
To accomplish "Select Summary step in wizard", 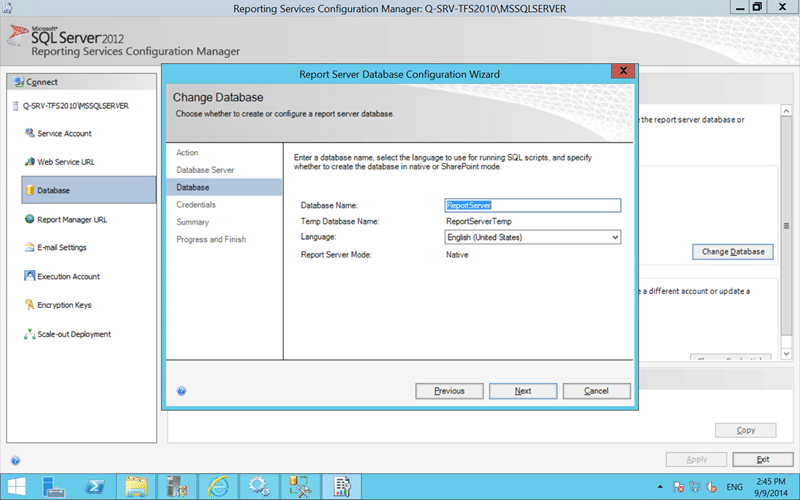I will pyautogui.click(x=192, y=222).
